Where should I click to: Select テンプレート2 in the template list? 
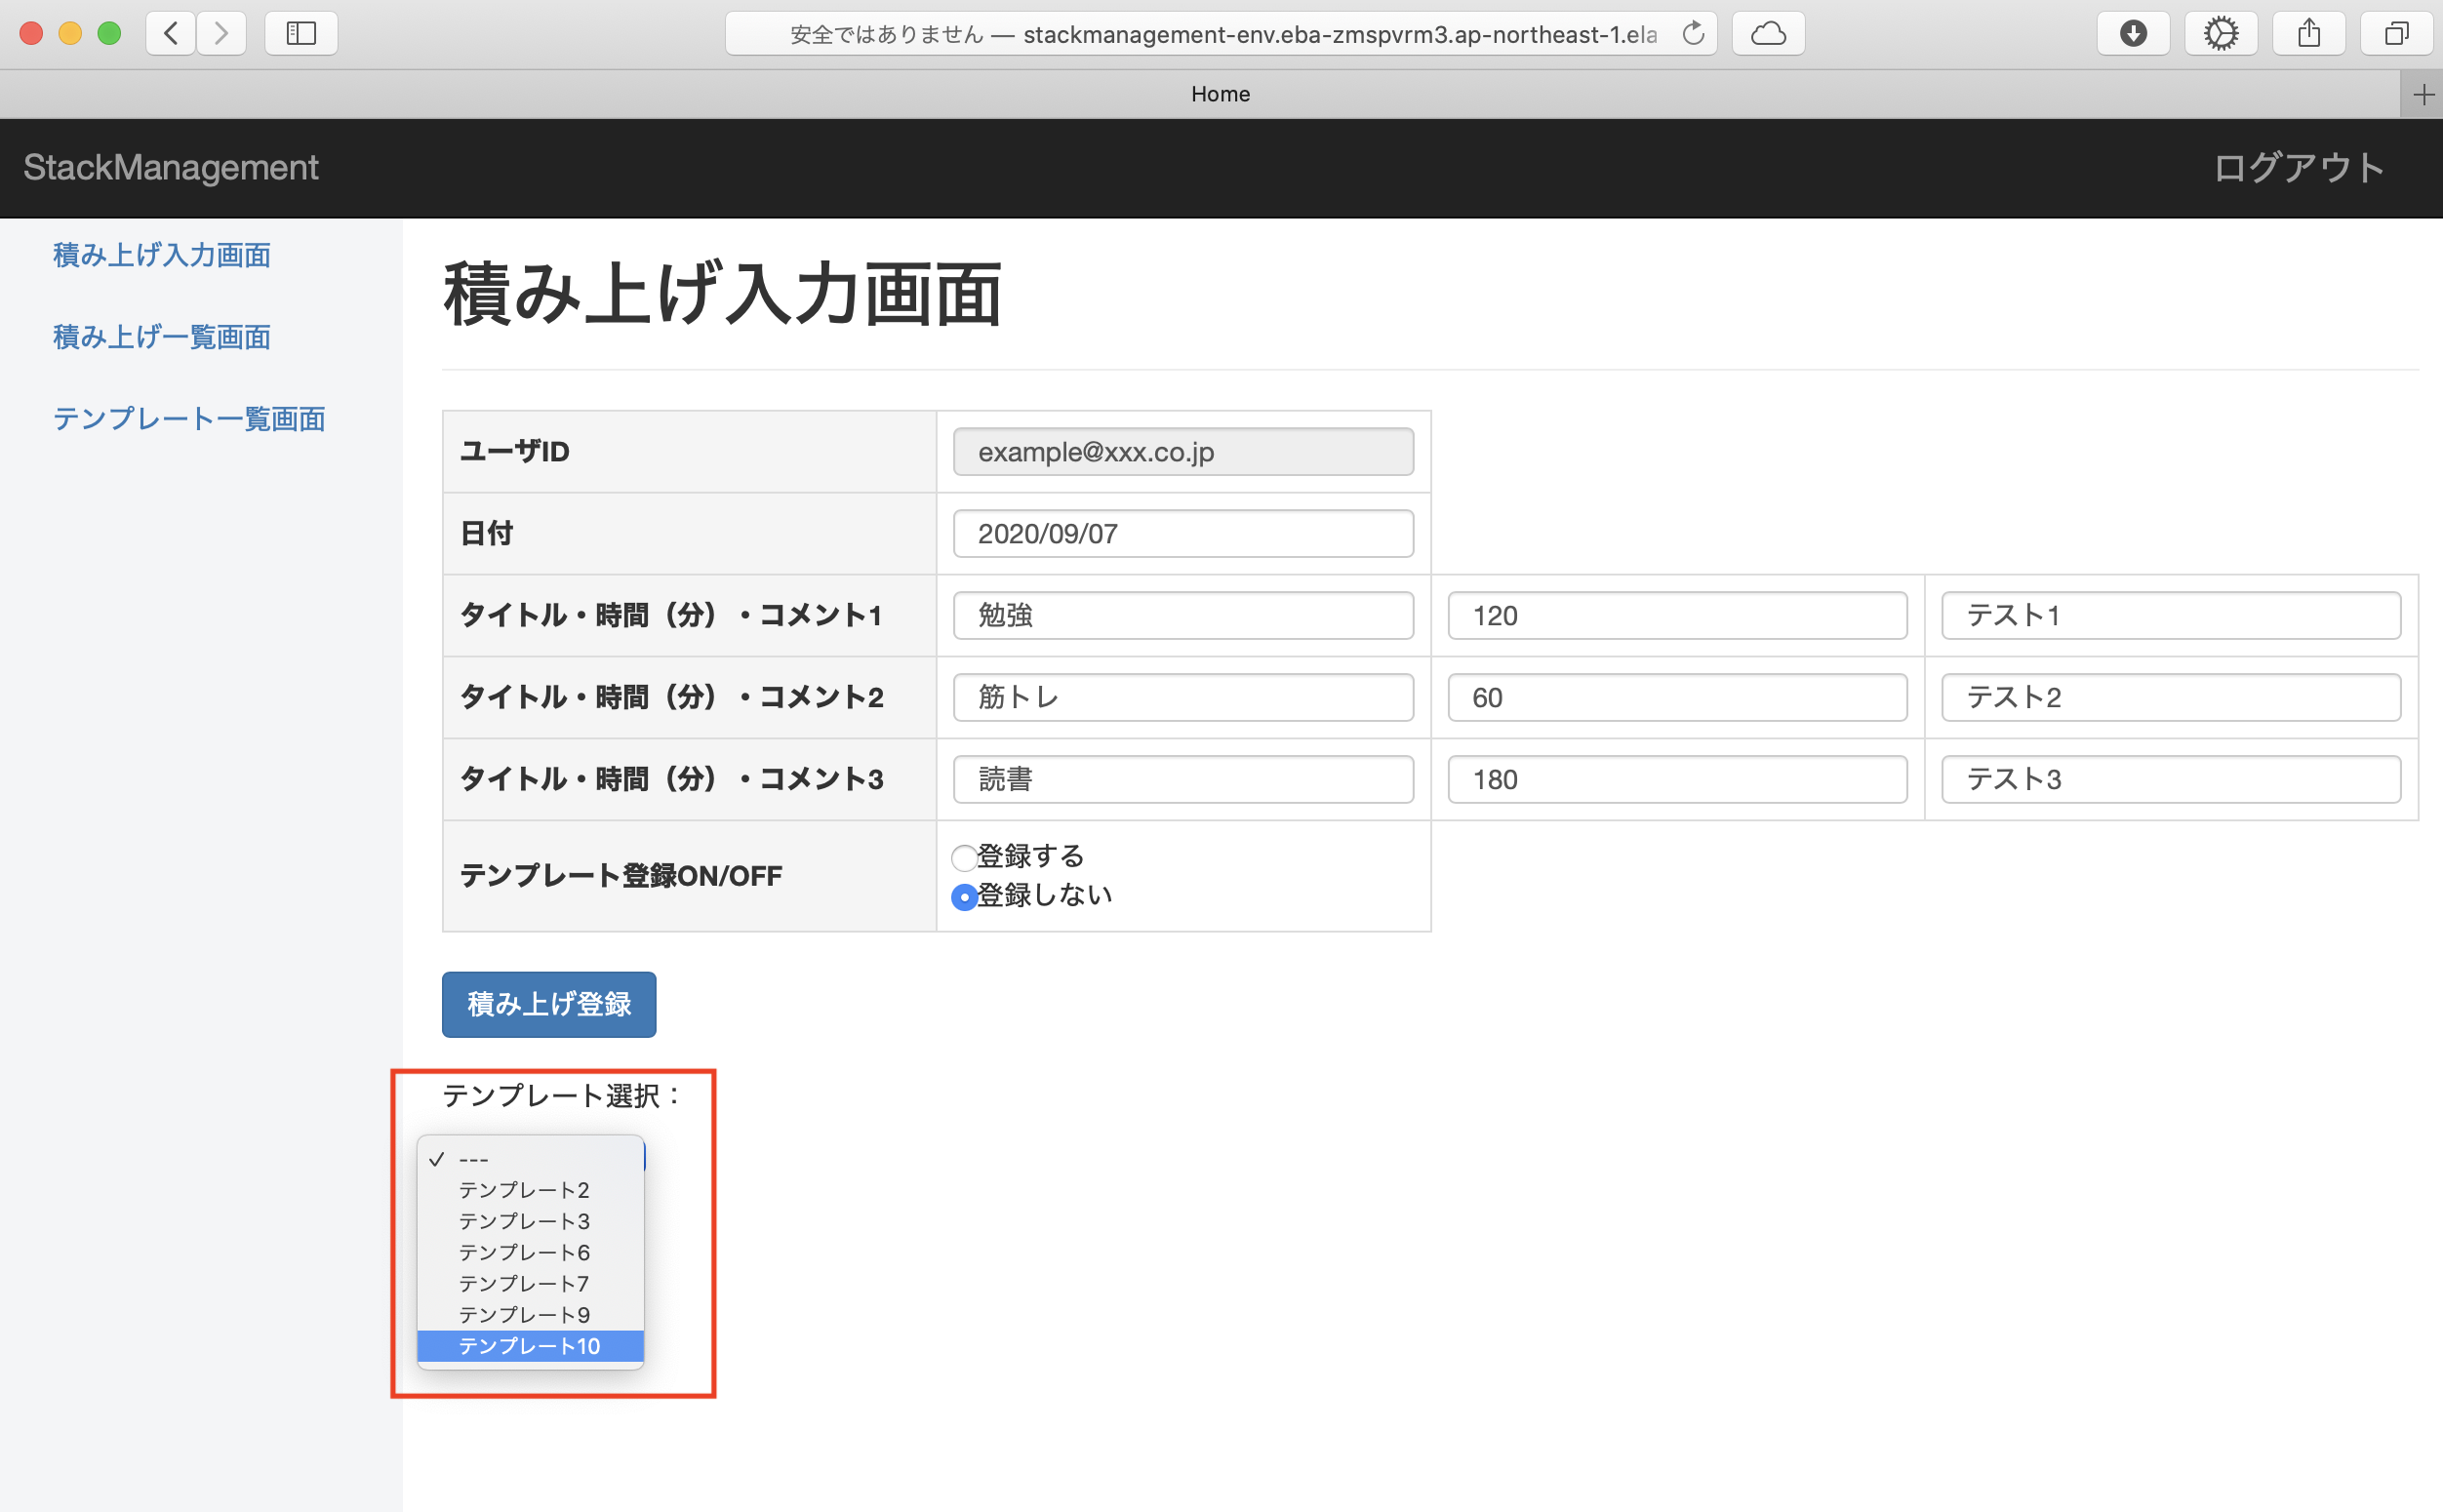tap(524, 1190)
